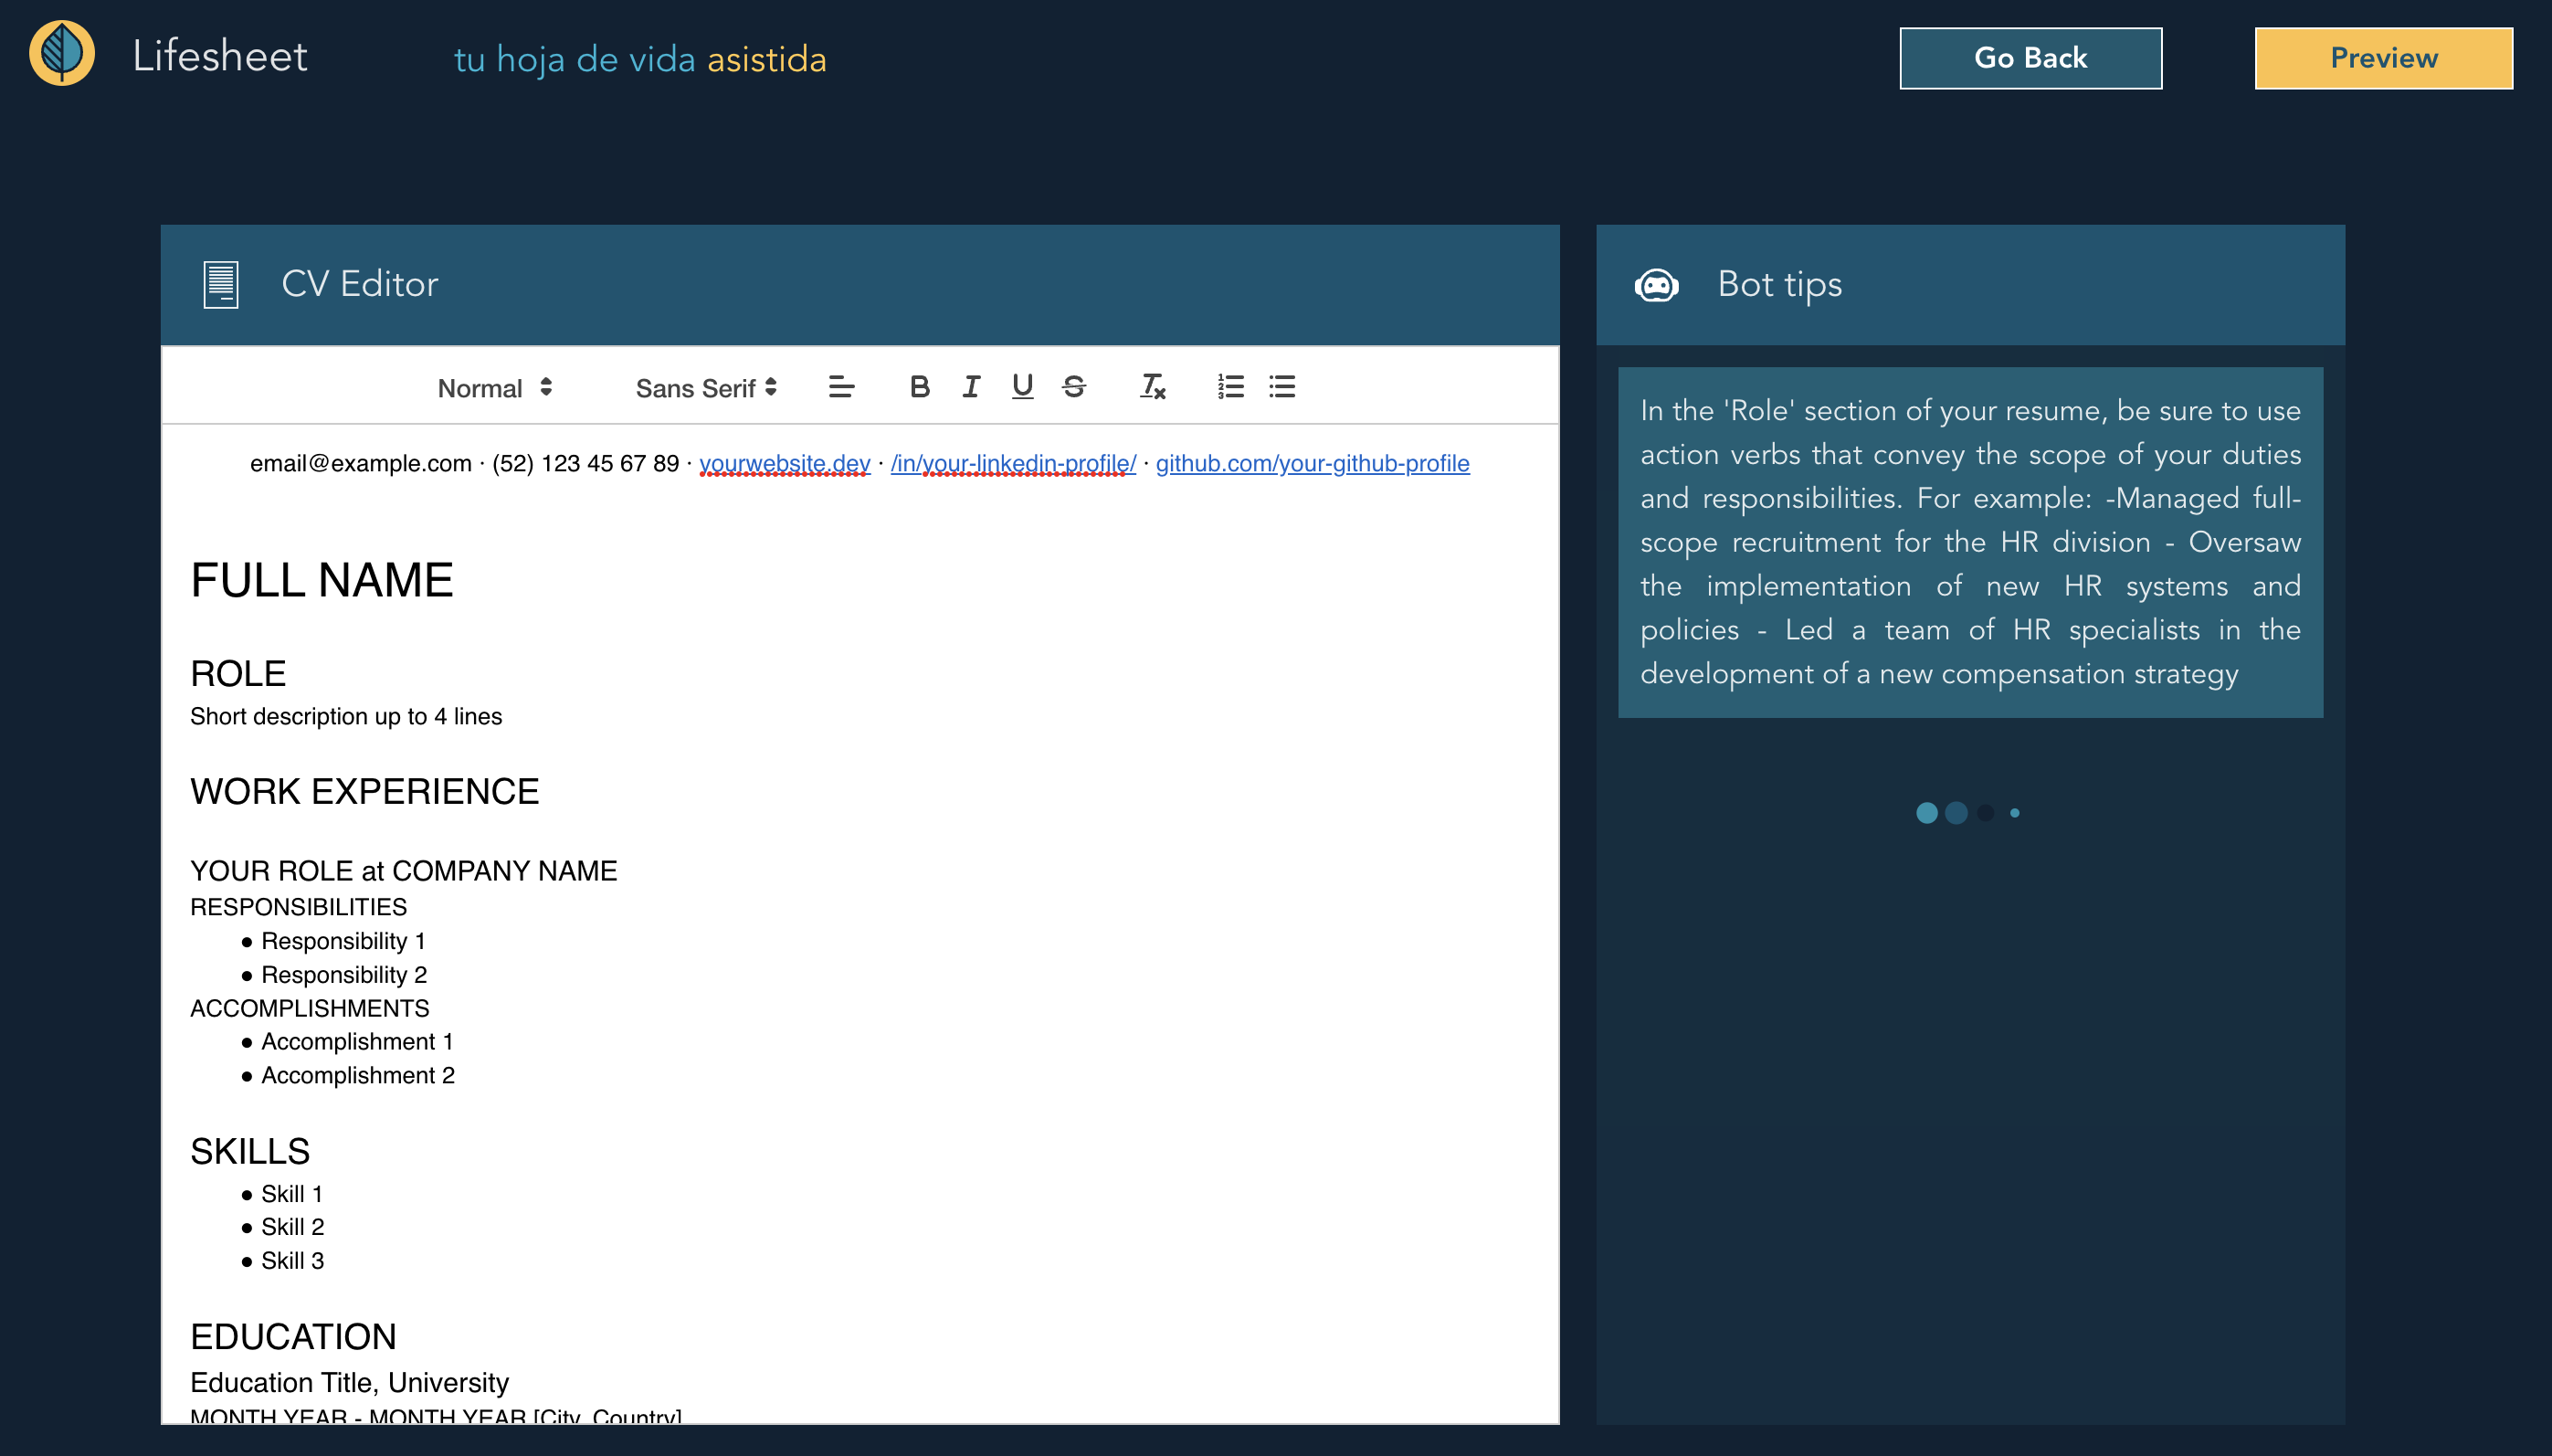The image size is (2552, 1456).
Task: Toggle strikethrough formatting
Action: coord(1074,387)
